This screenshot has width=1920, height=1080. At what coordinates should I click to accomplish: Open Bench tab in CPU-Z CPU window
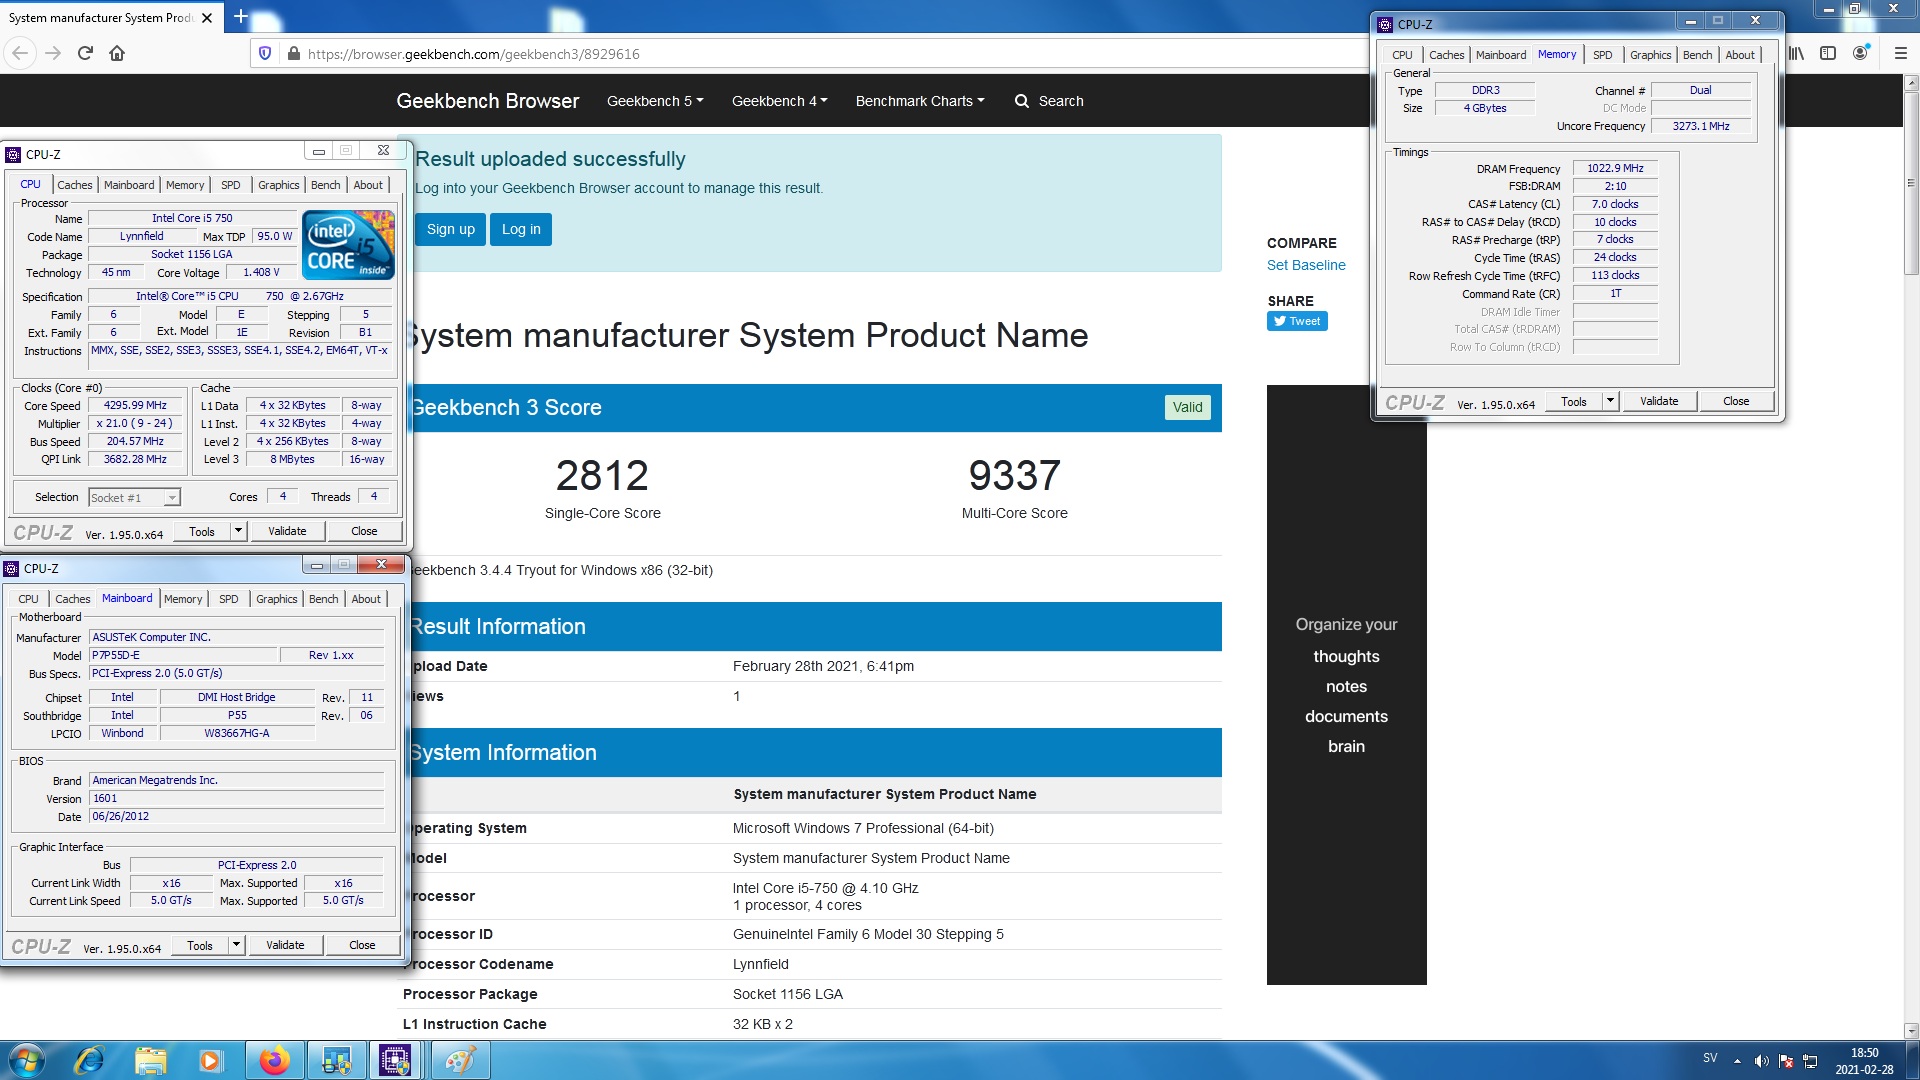click(325, 185)
